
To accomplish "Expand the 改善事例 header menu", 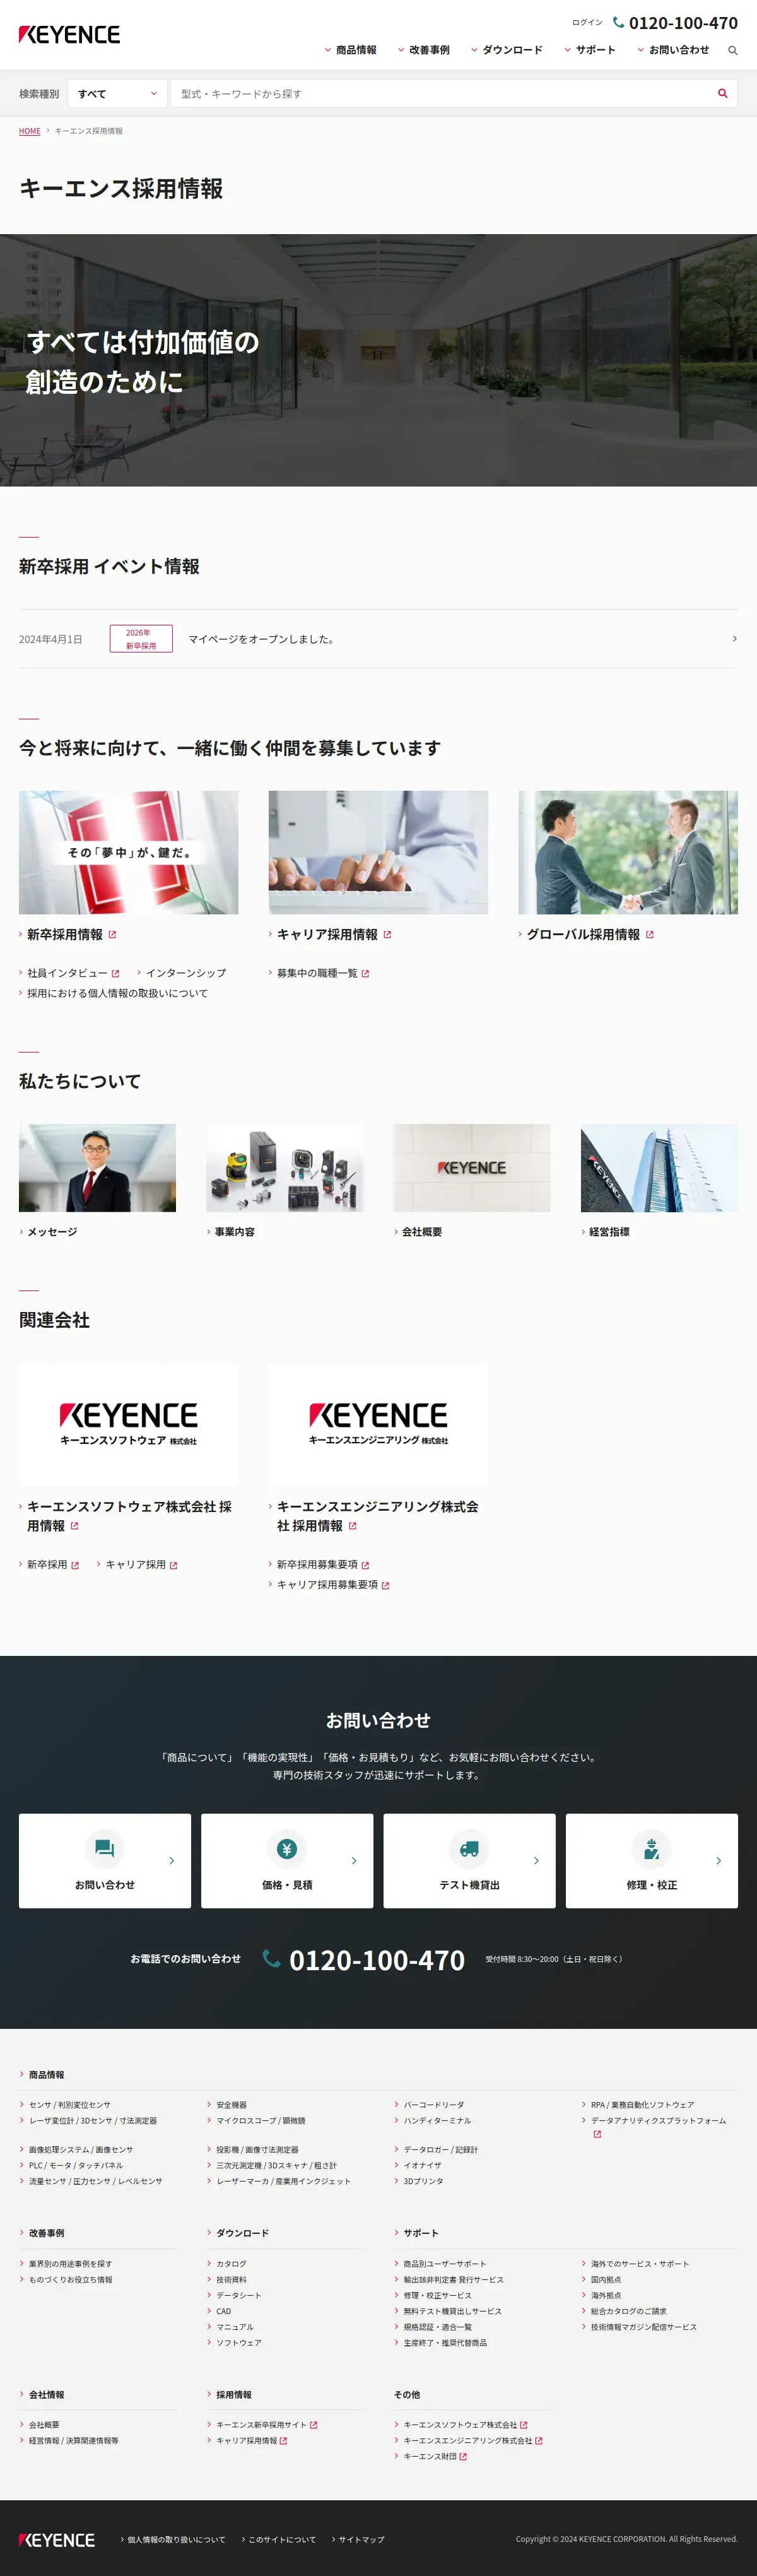I will (x=424, y=50).
